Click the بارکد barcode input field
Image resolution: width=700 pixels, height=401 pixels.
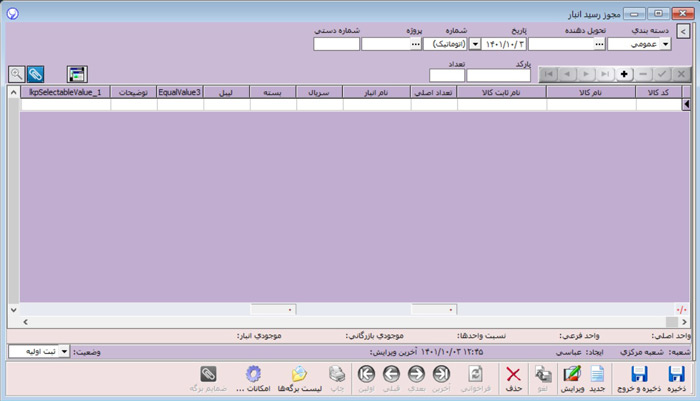pos(497,75)
